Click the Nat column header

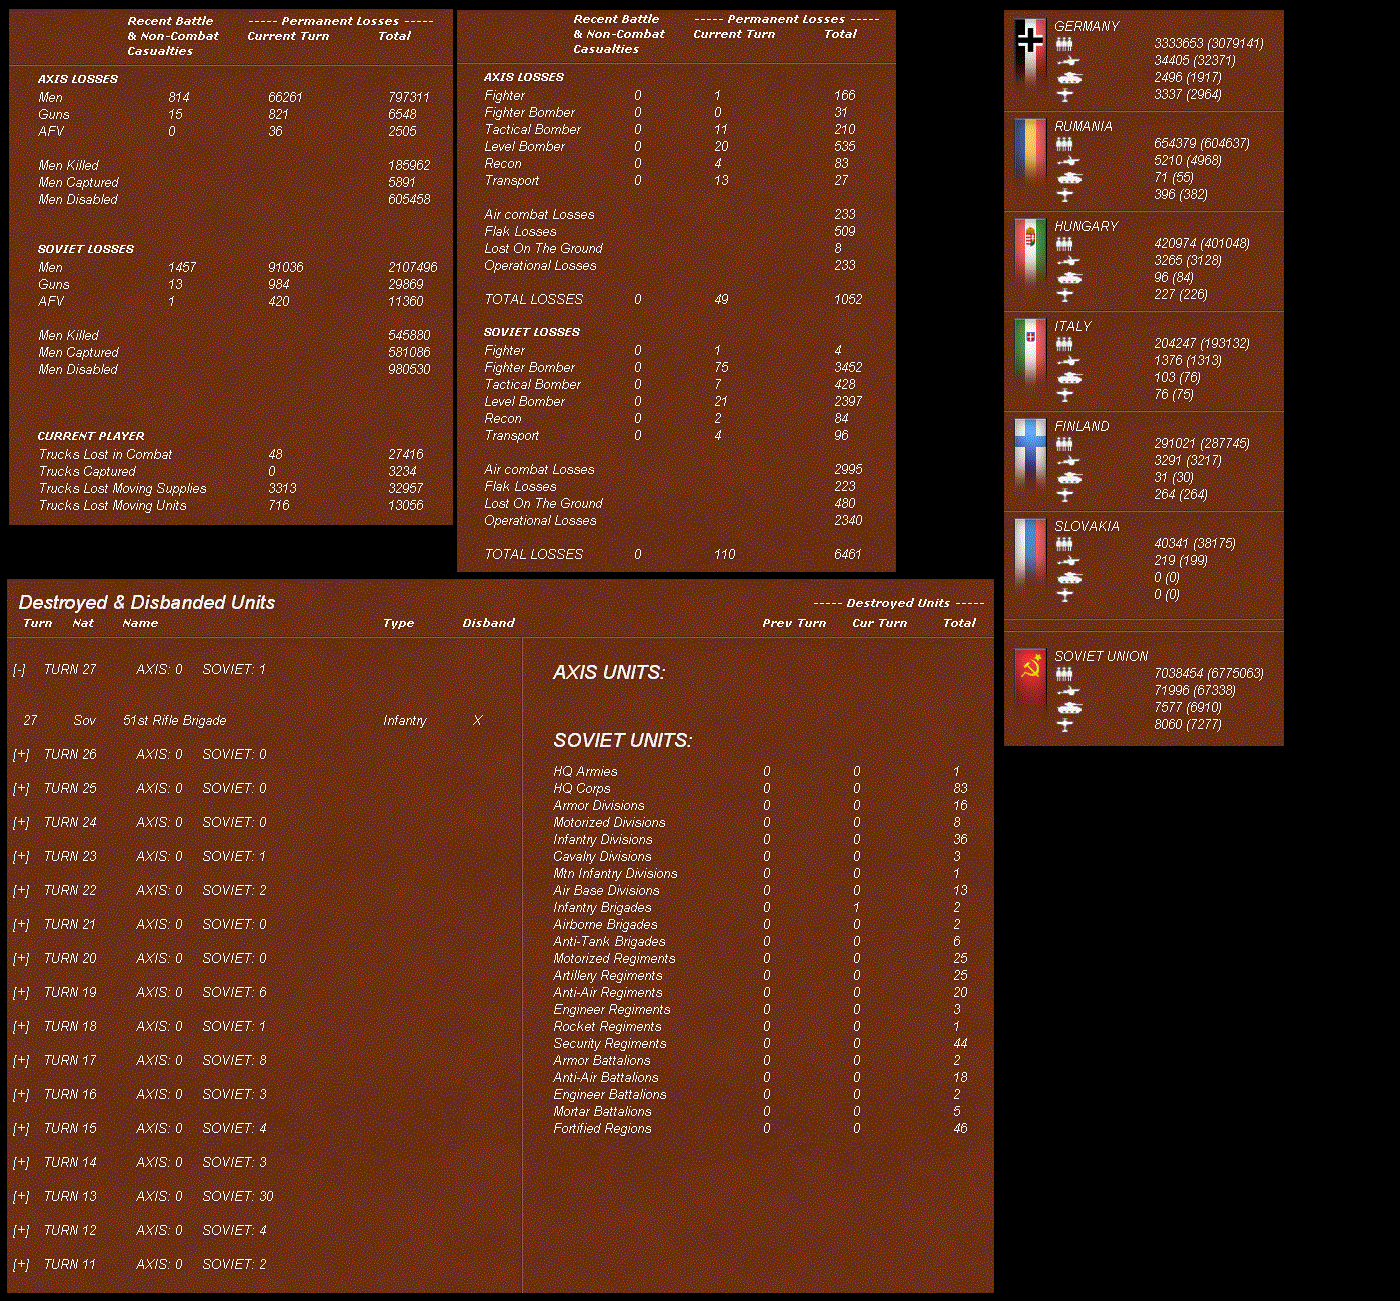(83, 623)
